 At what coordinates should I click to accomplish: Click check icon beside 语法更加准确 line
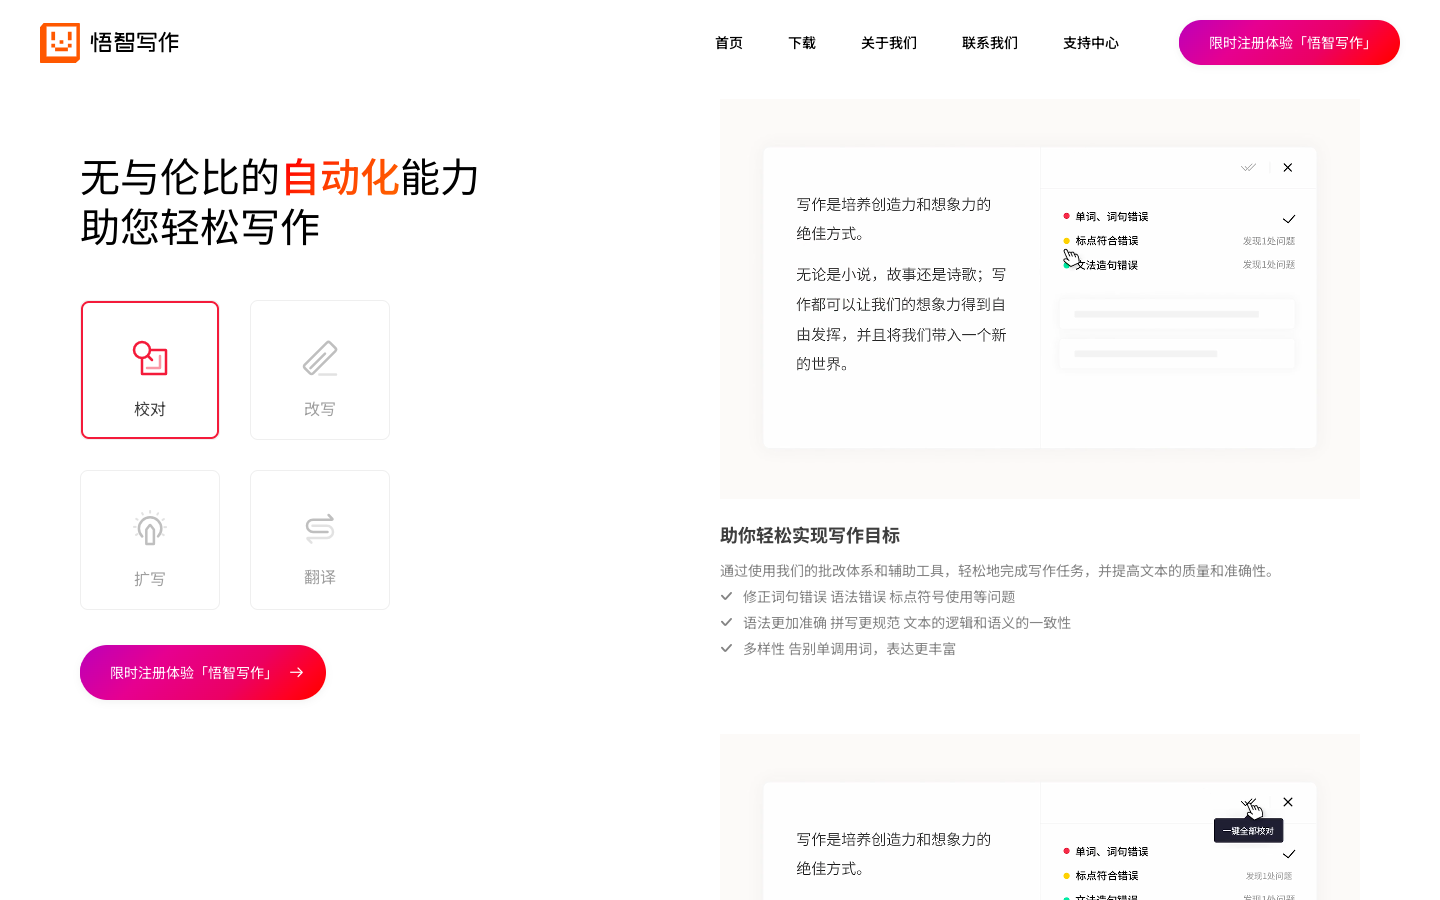pyautogui.click(x=727, y=622)
